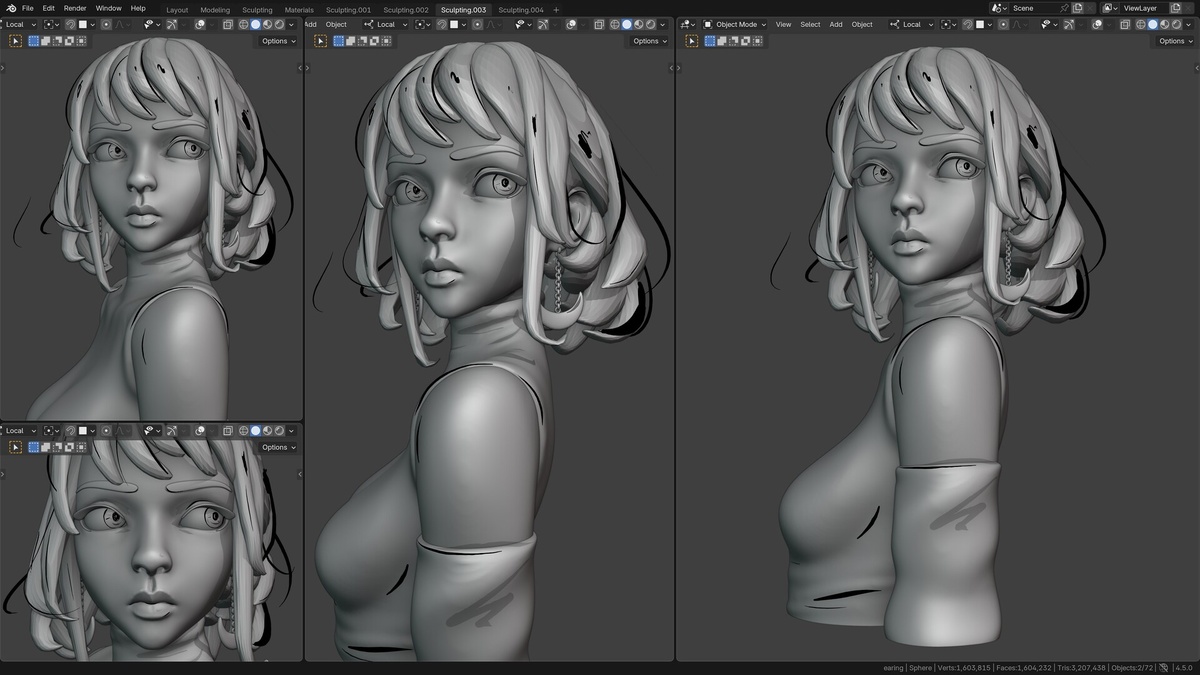Toggle overlays in middle viewport

pyautogui.click(x=571, y=24)
